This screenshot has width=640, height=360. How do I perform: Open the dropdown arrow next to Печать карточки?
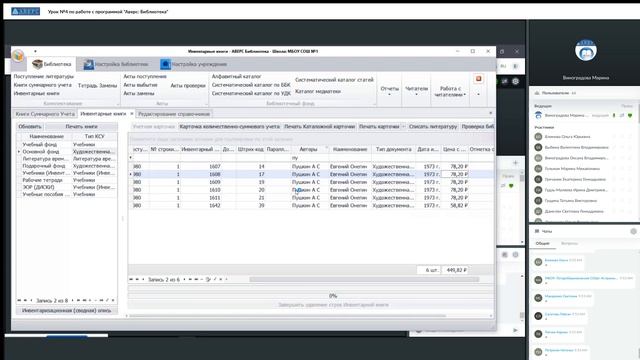pos(403,127)
